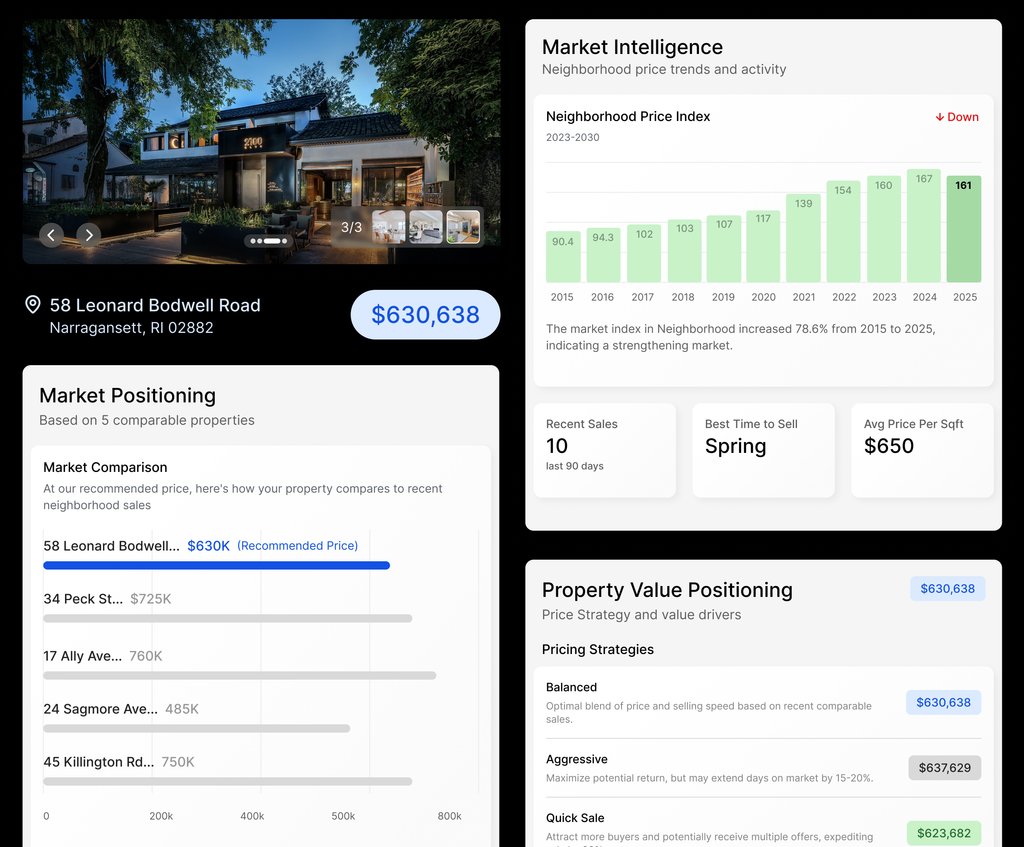The image size is (1024, 847).
Task: Advance to the next property photo
Action: tap(89, 235)
